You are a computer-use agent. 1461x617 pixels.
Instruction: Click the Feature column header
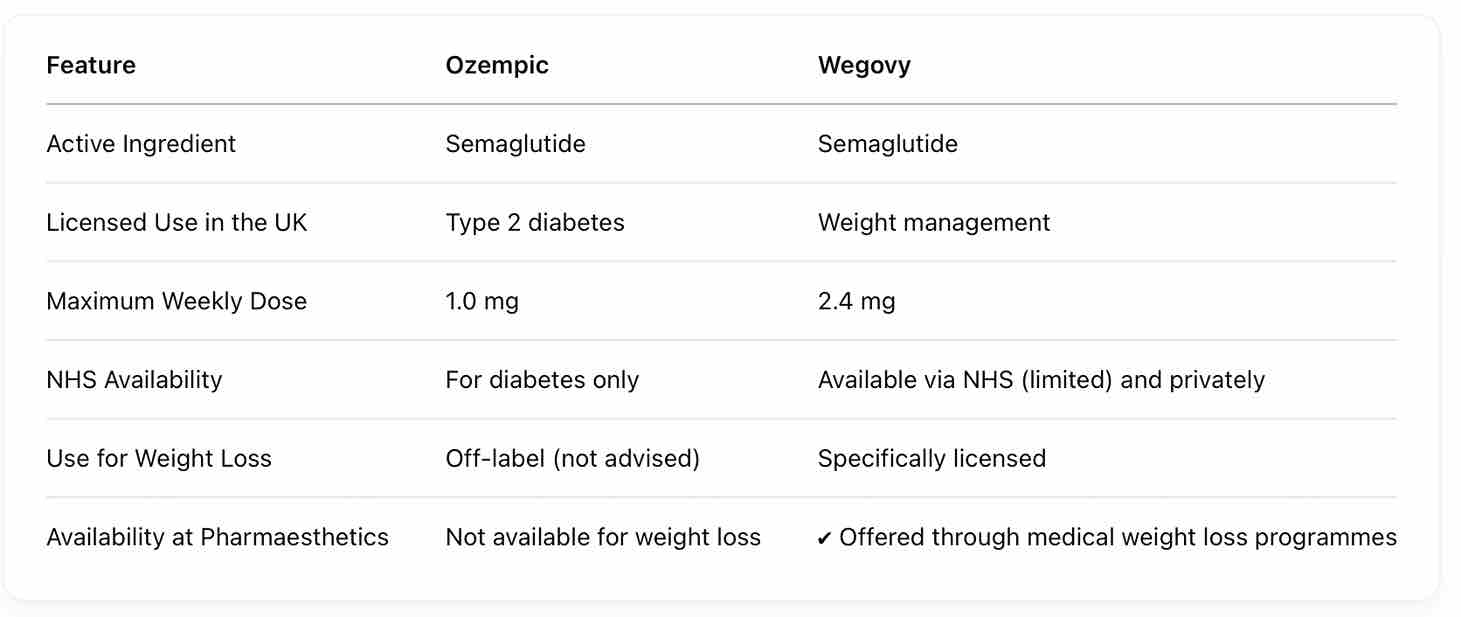(x=91, y=66)
